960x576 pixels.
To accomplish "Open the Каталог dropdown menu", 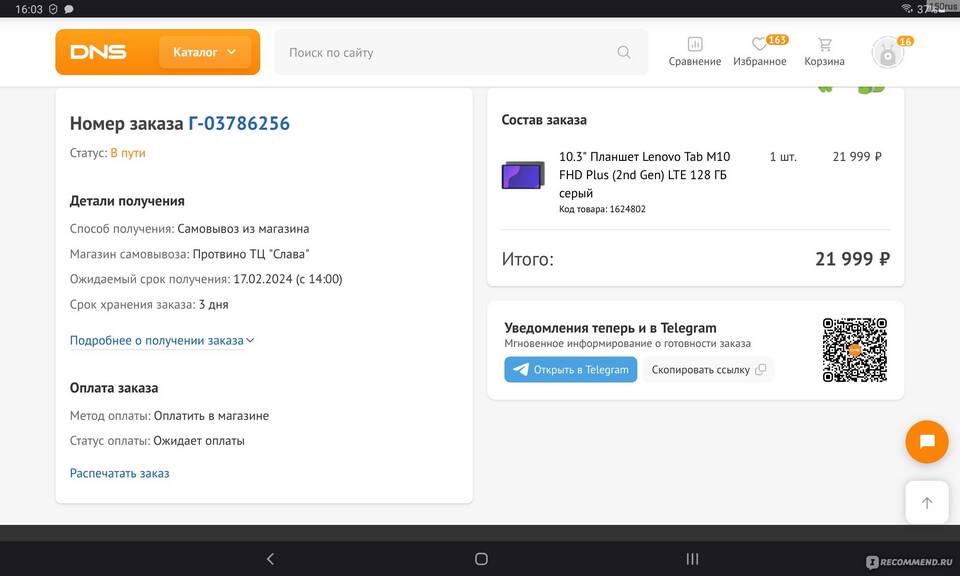I will tap(205, 52).
